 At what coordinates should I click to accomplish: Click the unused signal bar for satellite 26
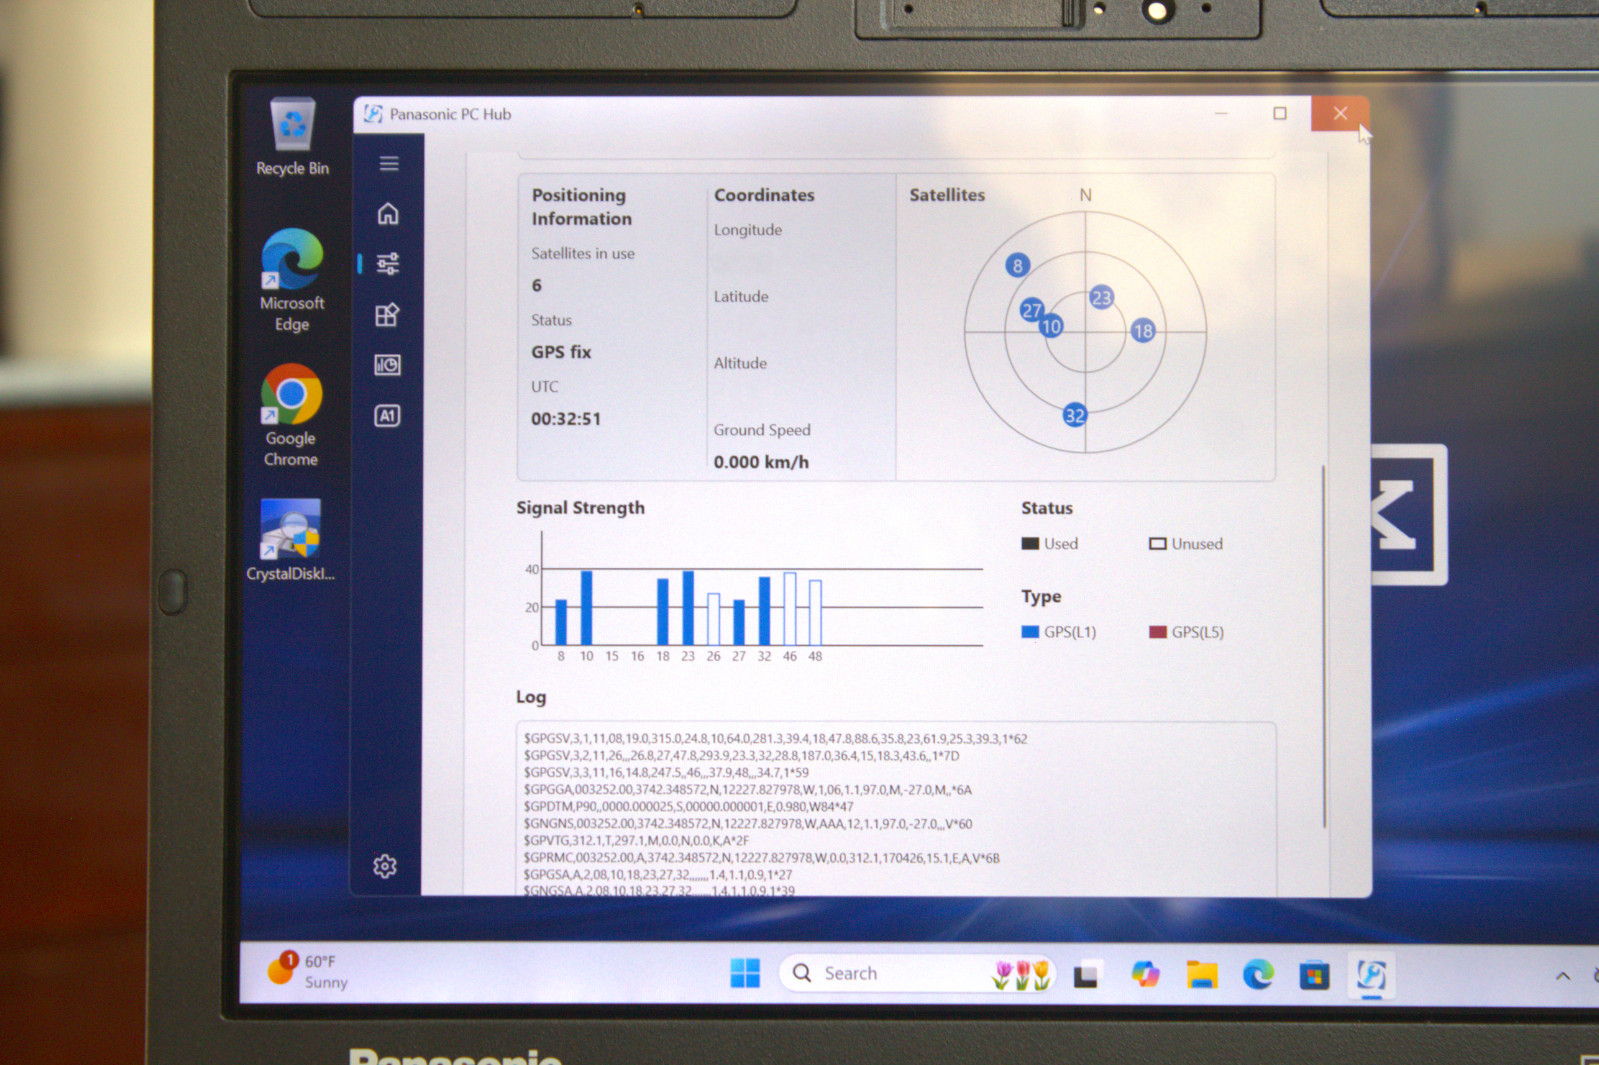pyautogui.click(x=714, y=619)
